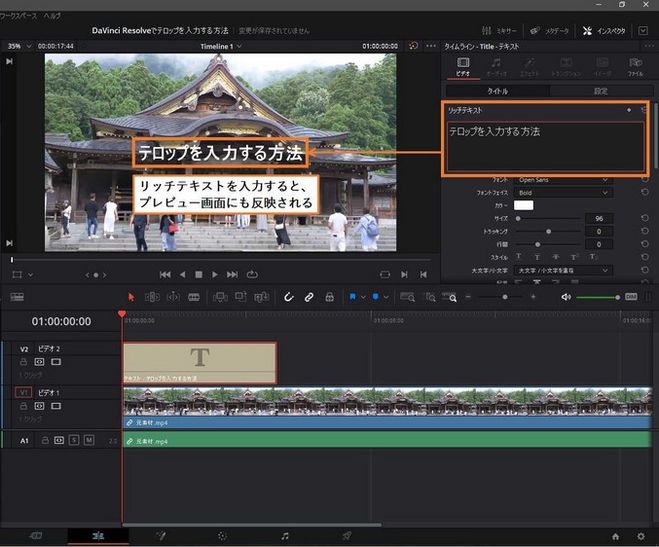Lock the Video 2 track
Image resolution: width=659 pixels, height=547 pixels.
click(x=24, y=362)
